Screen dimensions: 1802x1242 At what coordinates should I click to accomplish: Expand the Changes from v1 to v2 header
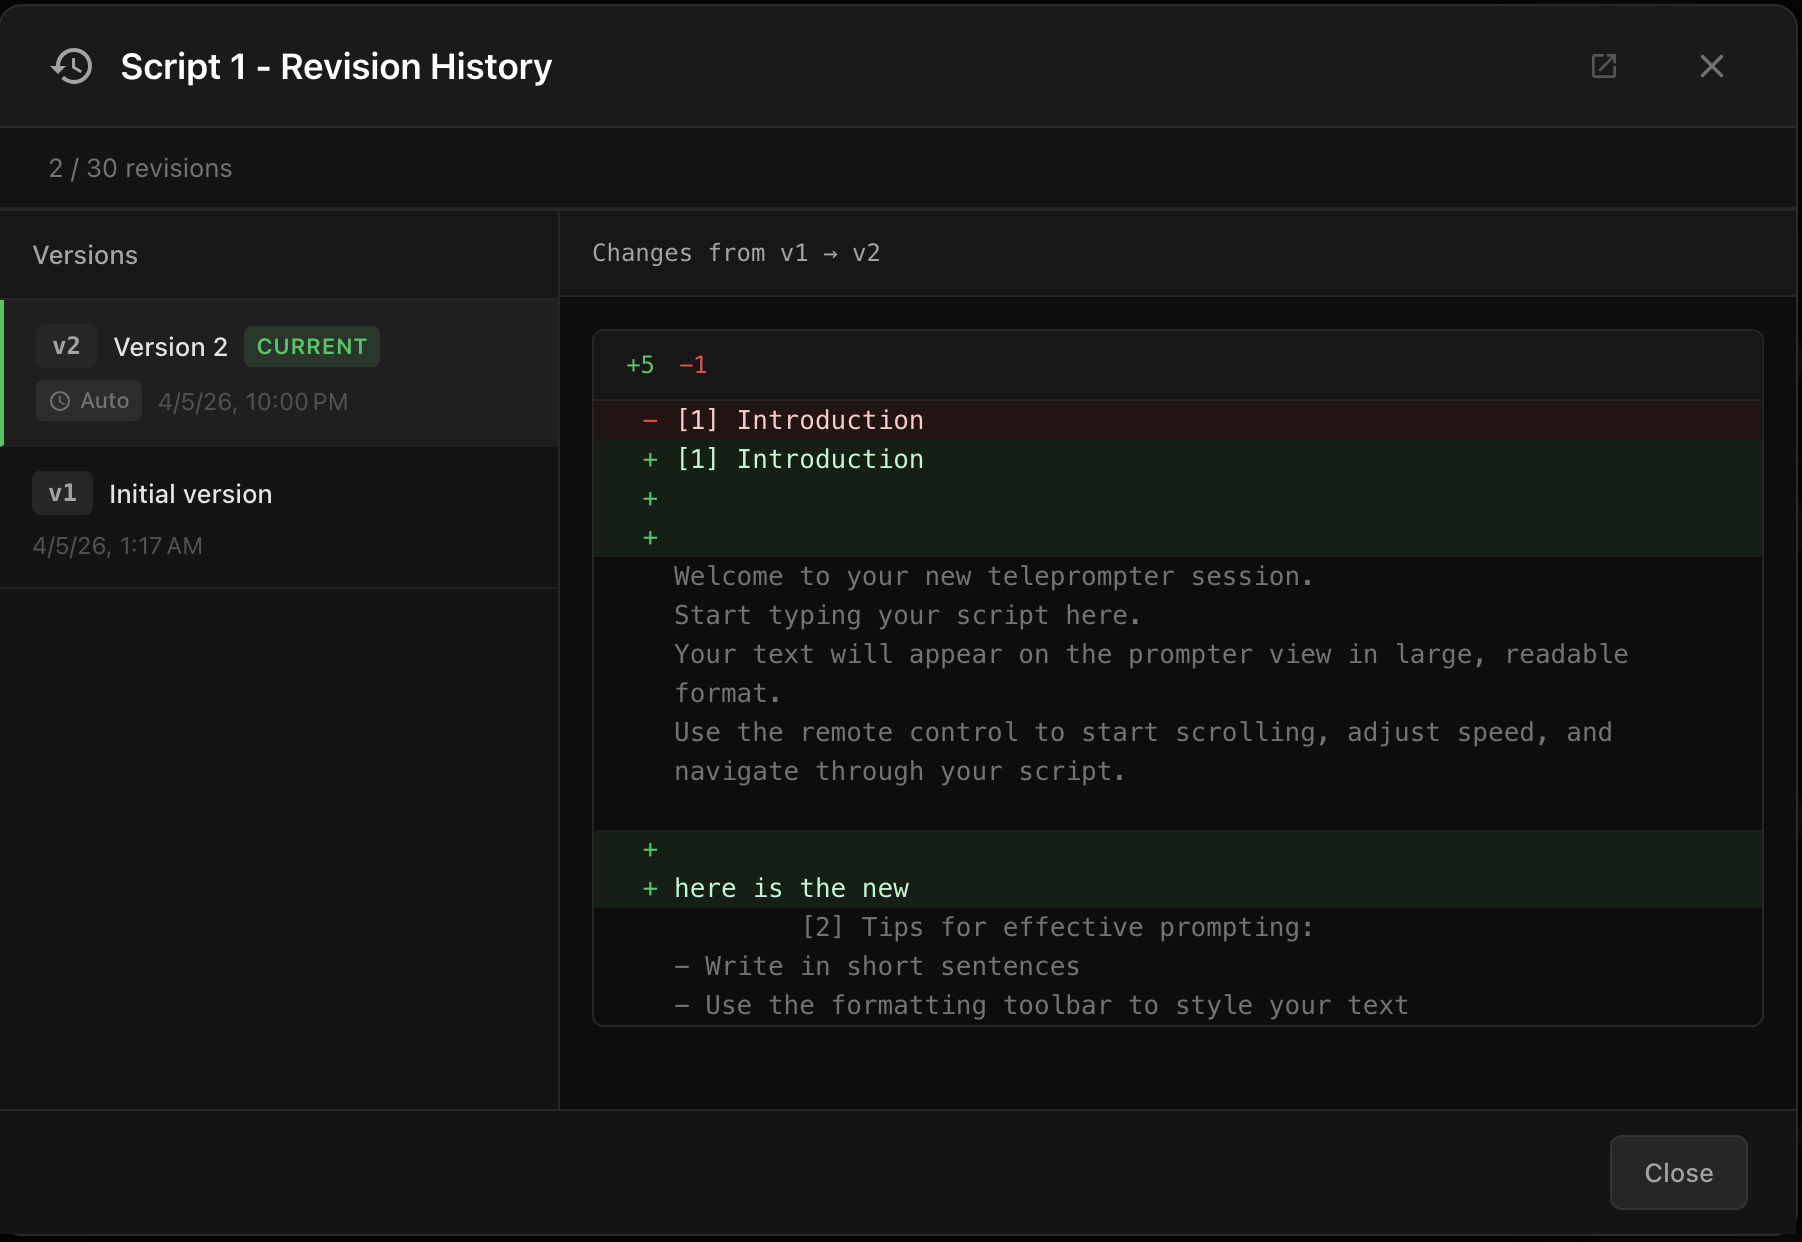click(x=736, y=253)
